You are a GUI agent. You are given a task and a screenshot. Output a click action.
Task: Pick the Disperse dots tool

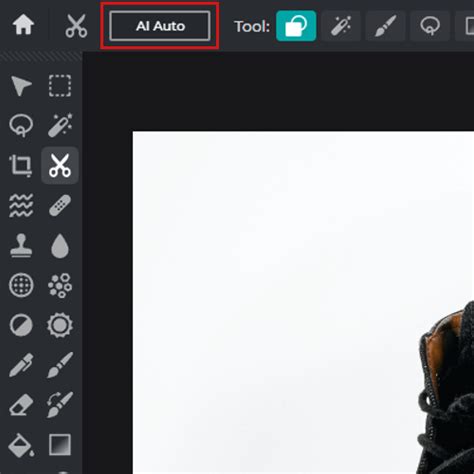60,285
